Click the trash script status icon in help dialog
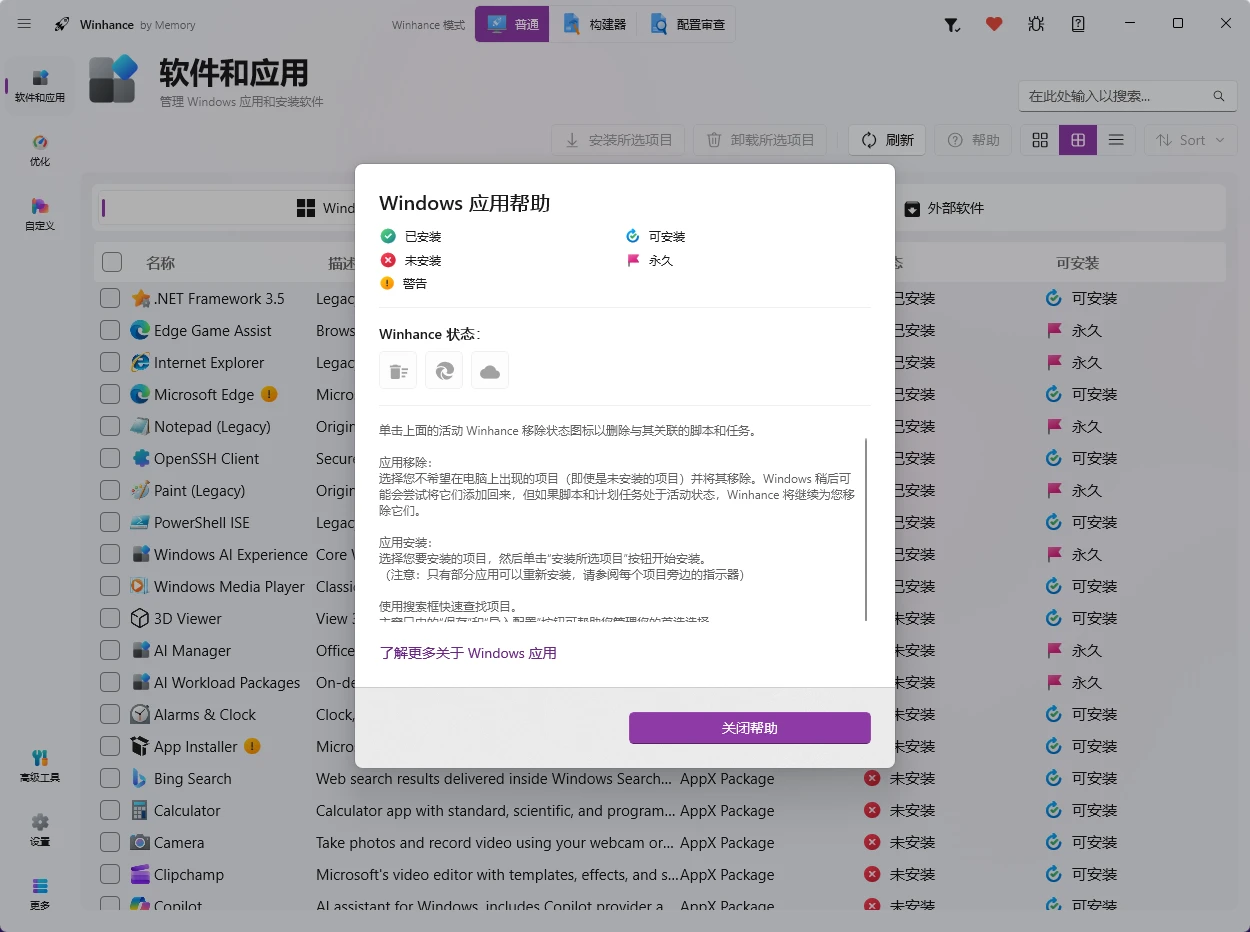This screenshot has width=1250, height=932. [x=398, y=371]
